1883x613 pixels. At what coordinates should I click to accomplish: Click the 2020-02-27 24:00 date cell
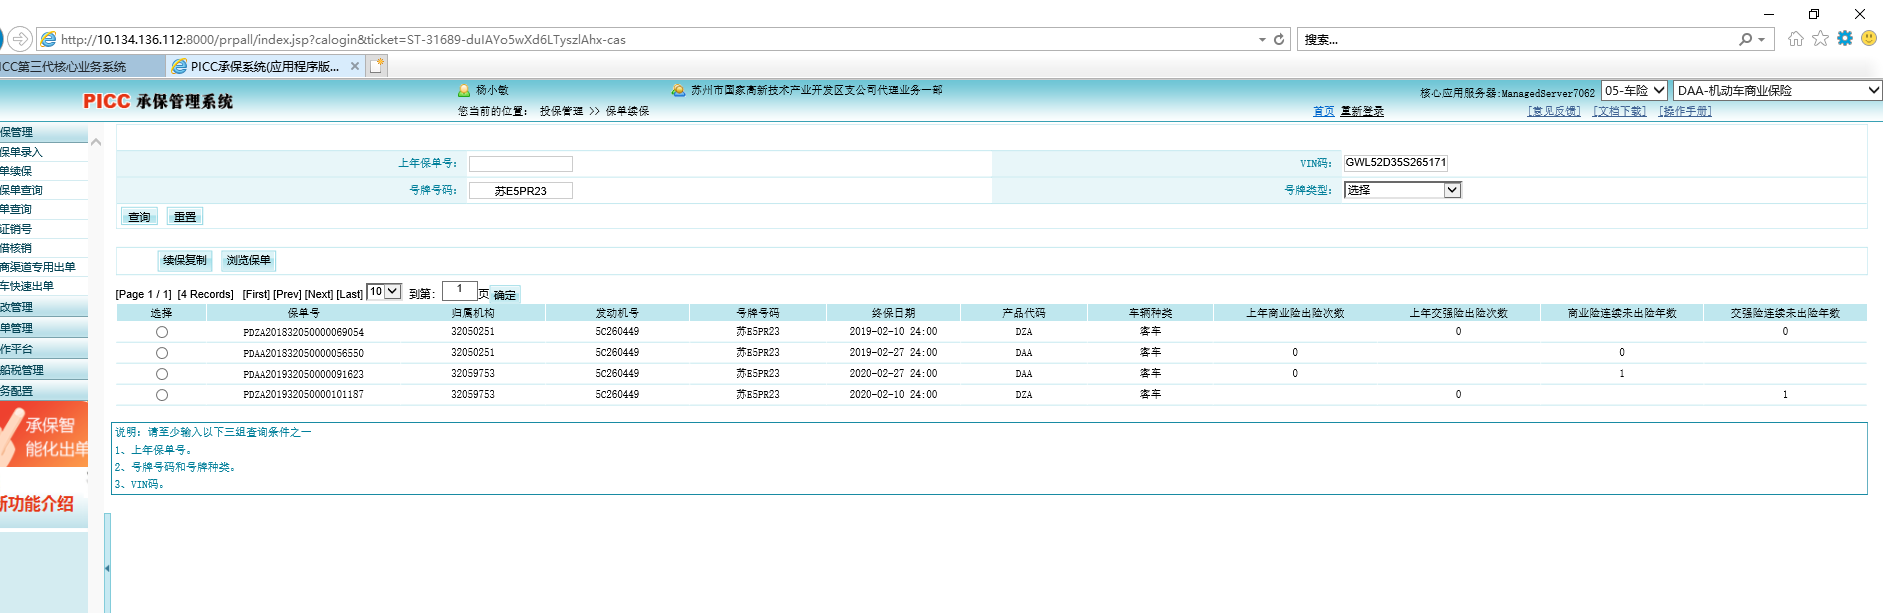tap(893, 374)
